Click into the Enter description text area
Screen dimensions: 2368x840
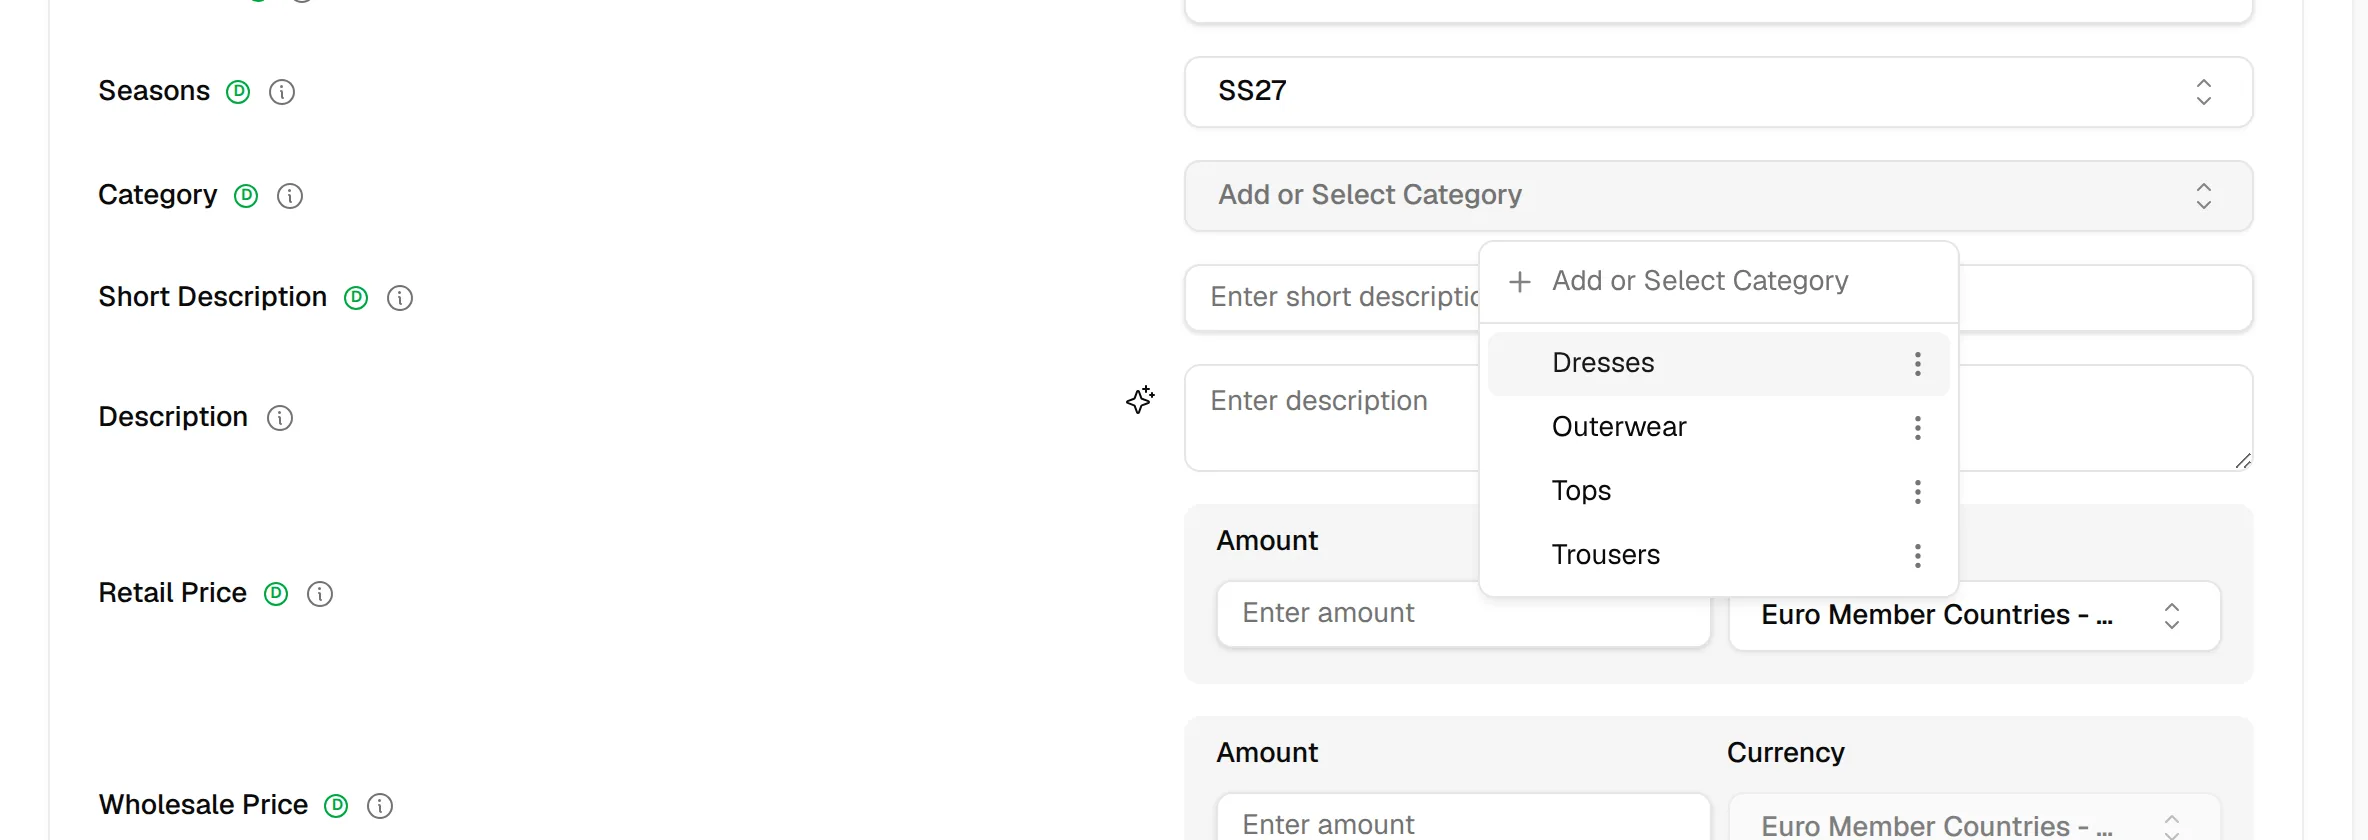tap(1332, 418)
